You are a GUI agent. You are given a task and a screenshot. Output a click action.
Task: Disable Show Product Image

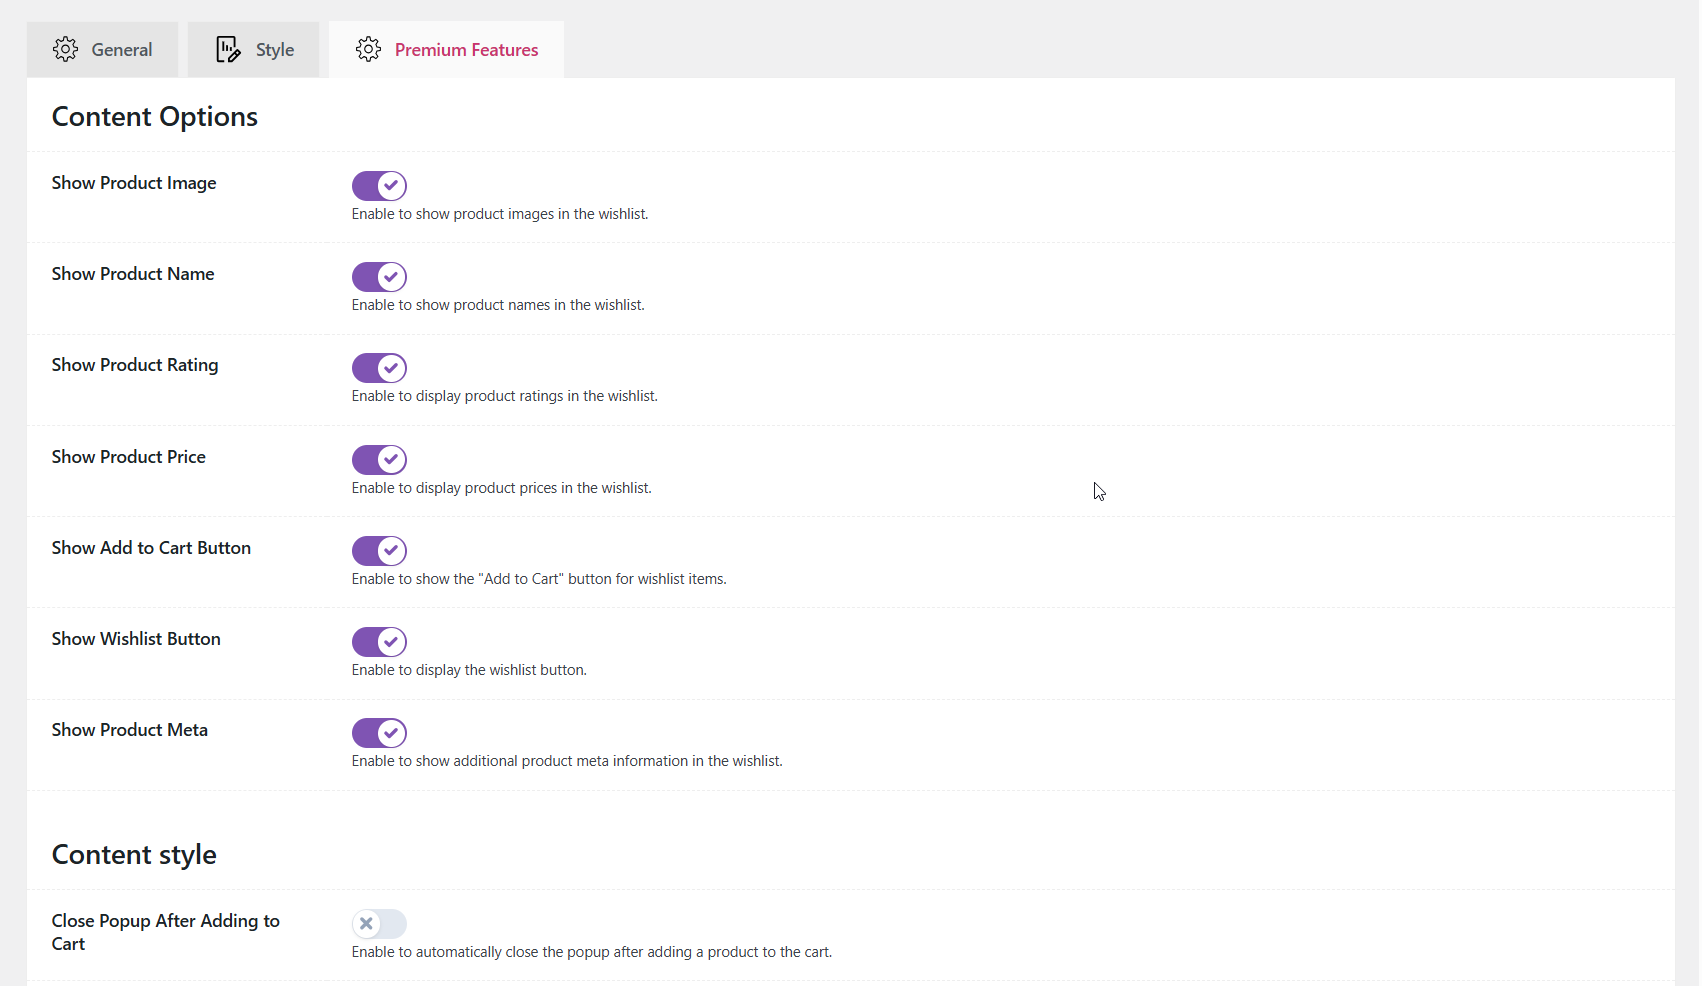379,186
